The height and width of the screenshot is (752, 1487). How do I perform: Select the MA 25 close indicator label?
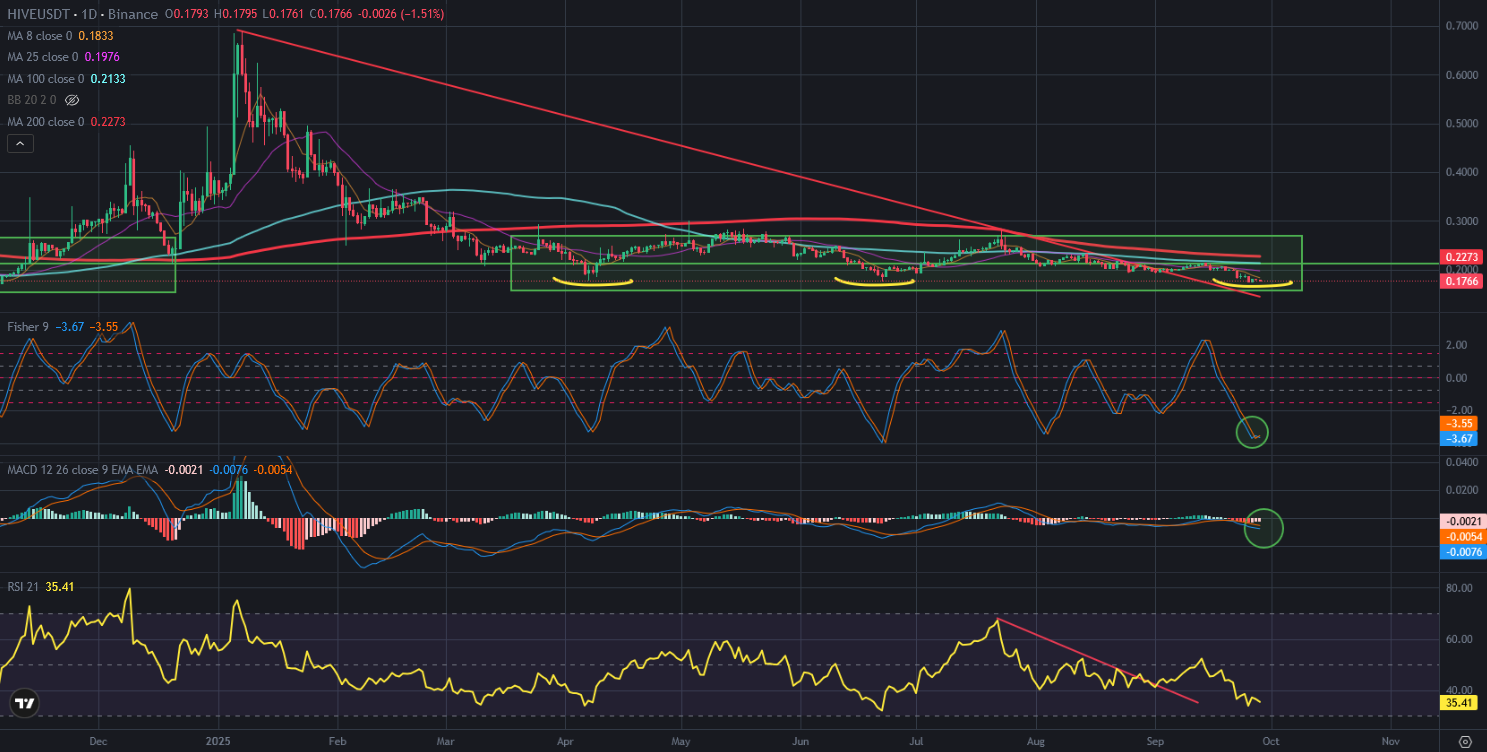[48, 57]
